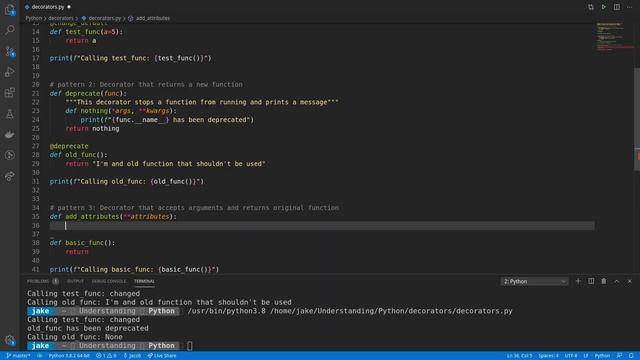Click the decorators folder breadcrumb

pyautogui.click(x=61, y=18)
